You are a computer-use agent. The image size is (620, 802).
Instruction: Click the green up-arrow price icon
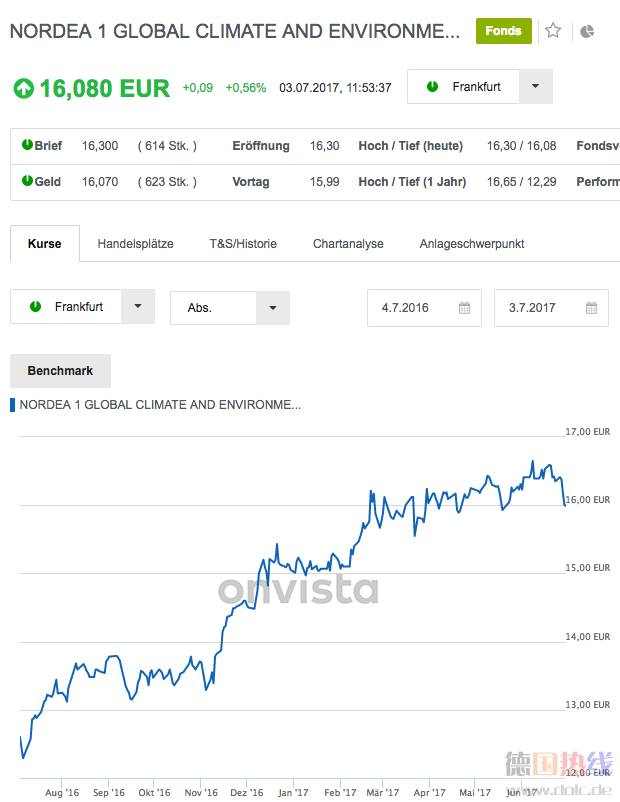(x=24, y=88)
